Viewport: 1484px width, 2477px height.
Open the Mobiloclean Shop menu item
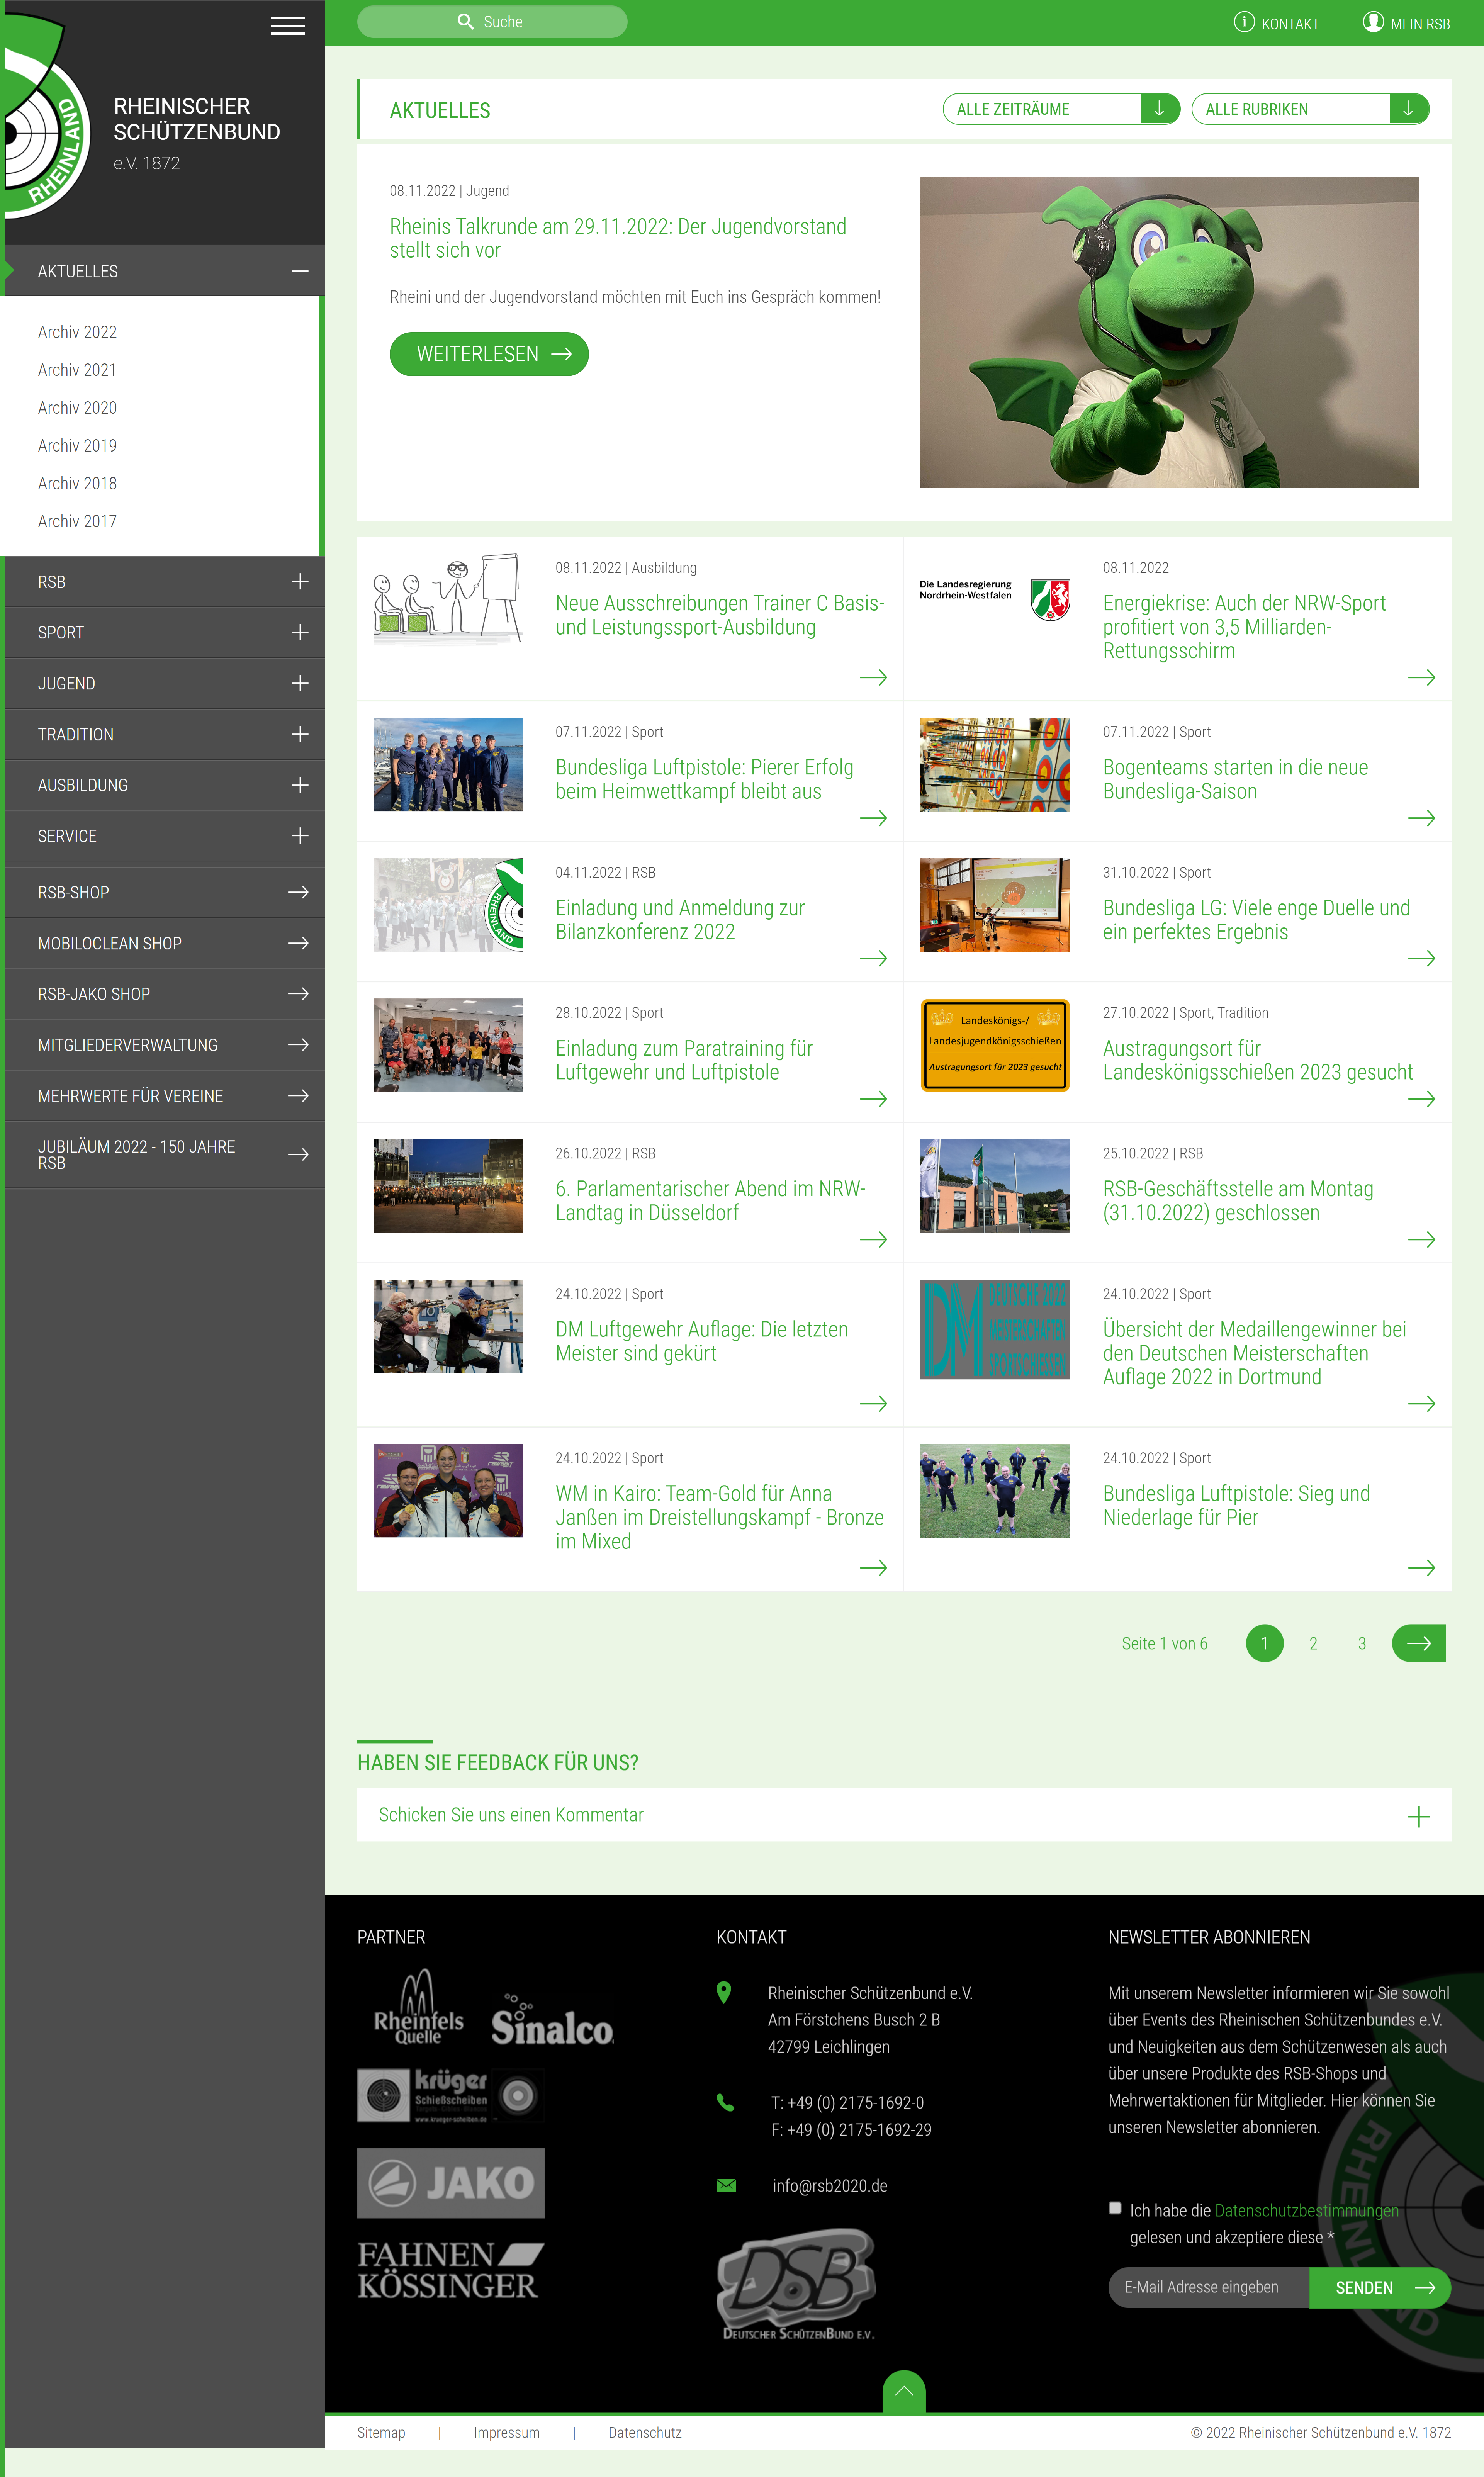[x=164, y=943]
